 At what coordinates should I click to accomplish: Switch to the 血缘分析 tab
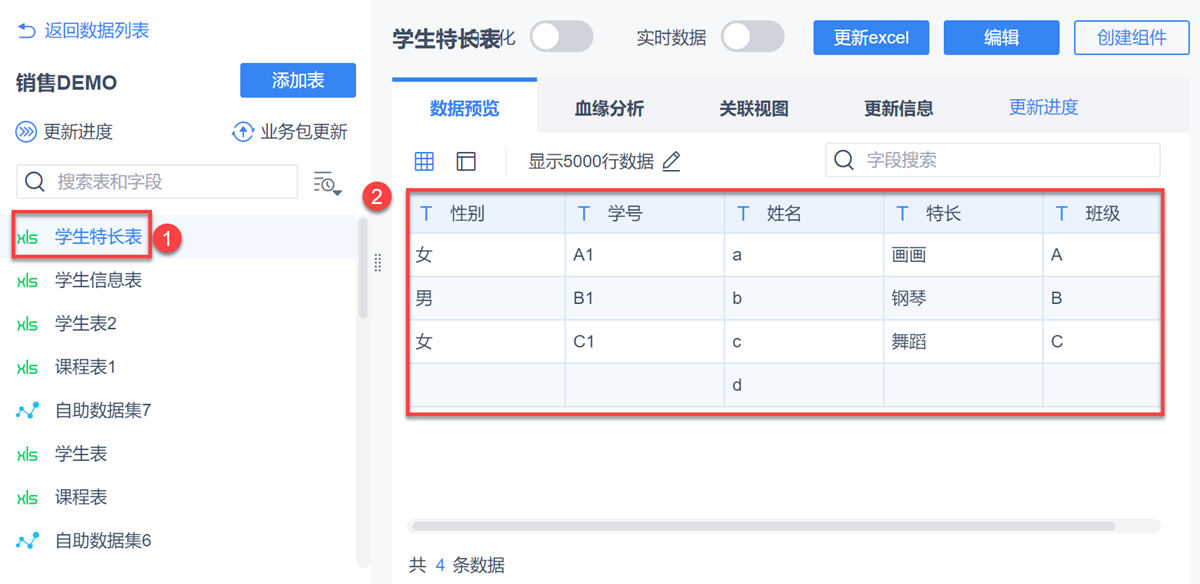[x=609, y=108]
